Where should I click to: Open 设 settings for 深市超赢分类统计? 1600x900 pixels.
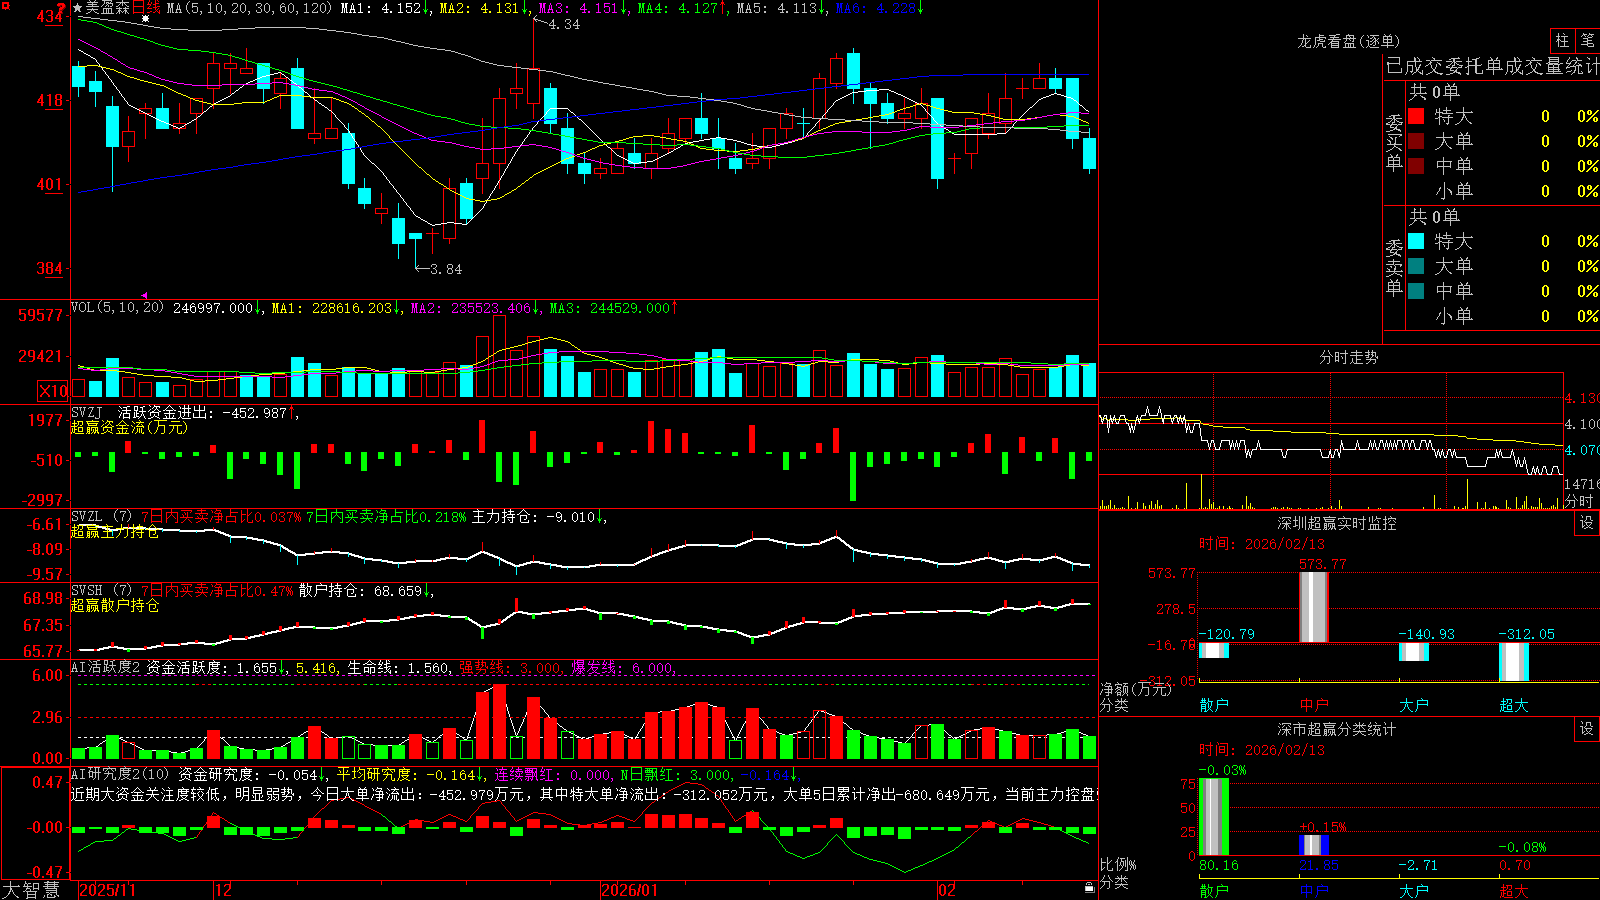pyautogui.click(x=1587, y=729)
